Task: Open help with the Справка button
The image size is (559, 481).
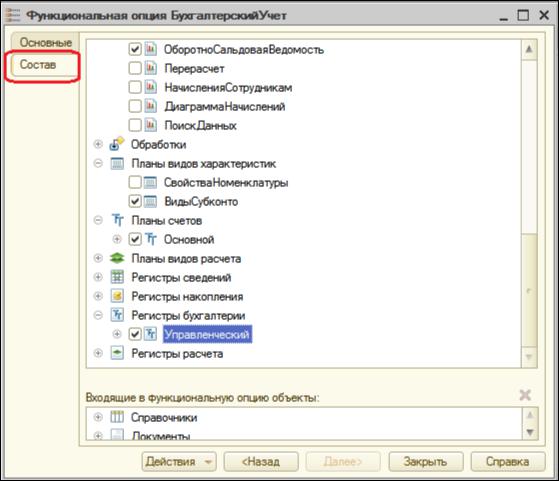Action: (508, 461)
